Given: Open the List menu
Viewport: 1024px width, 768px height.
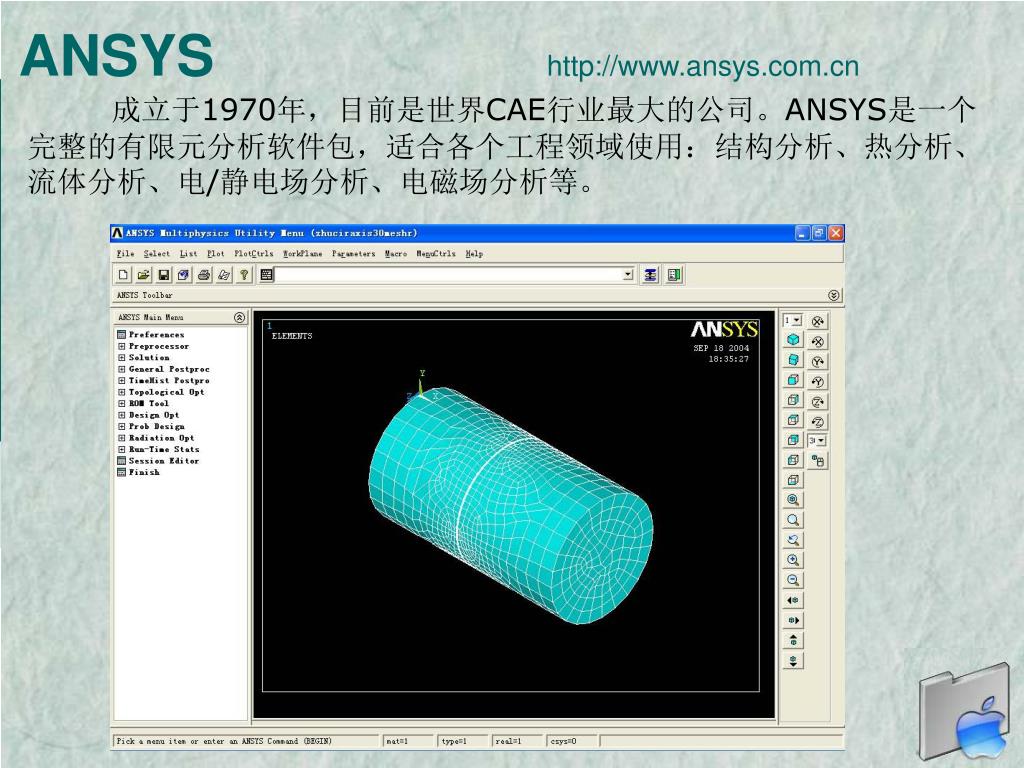Looking at the screenshot, I should point(189,253).
